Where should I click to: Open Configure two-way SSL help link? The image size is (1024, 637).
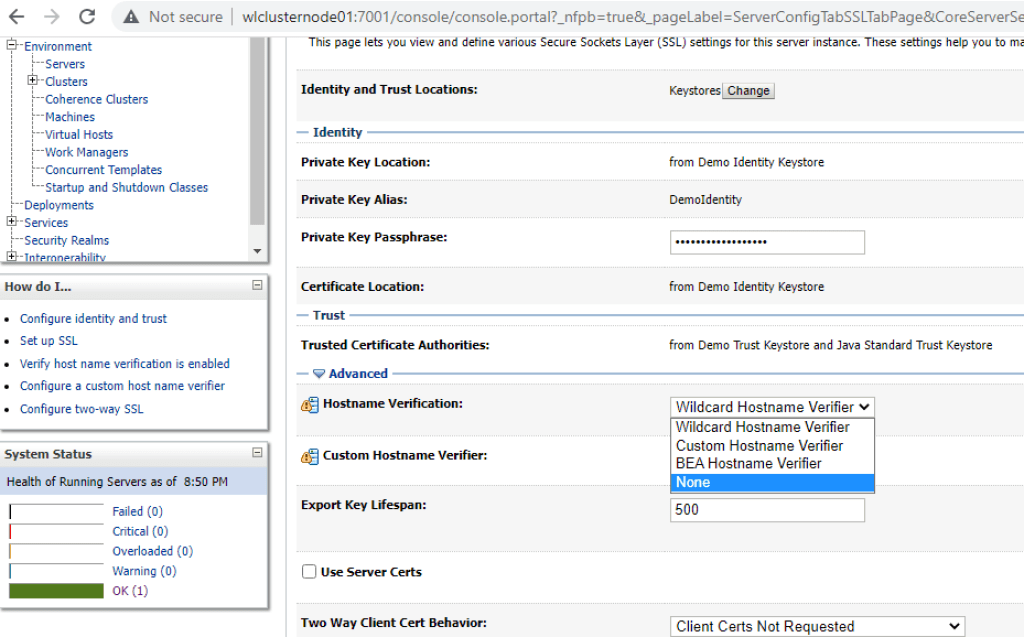click(x=81, y=409)
